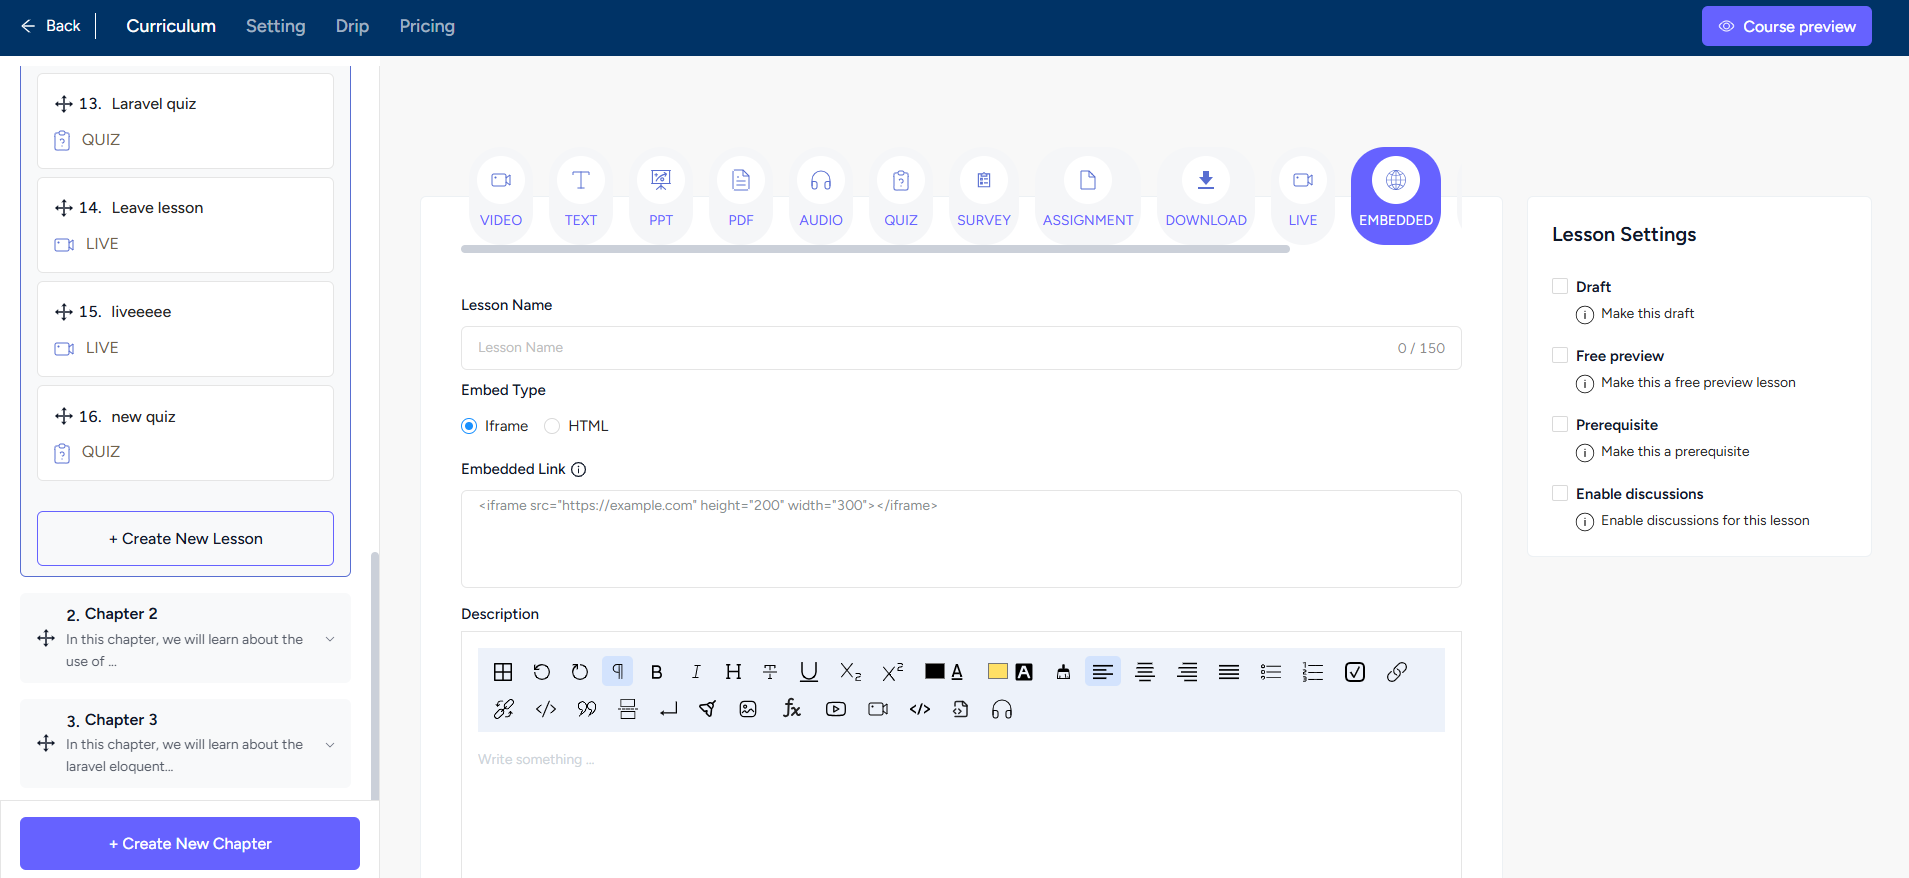Image resolution: width=1909 pixels, height=878 pixels.
Task: Insert a table in the description editor
Action: (x=503, y=672)
